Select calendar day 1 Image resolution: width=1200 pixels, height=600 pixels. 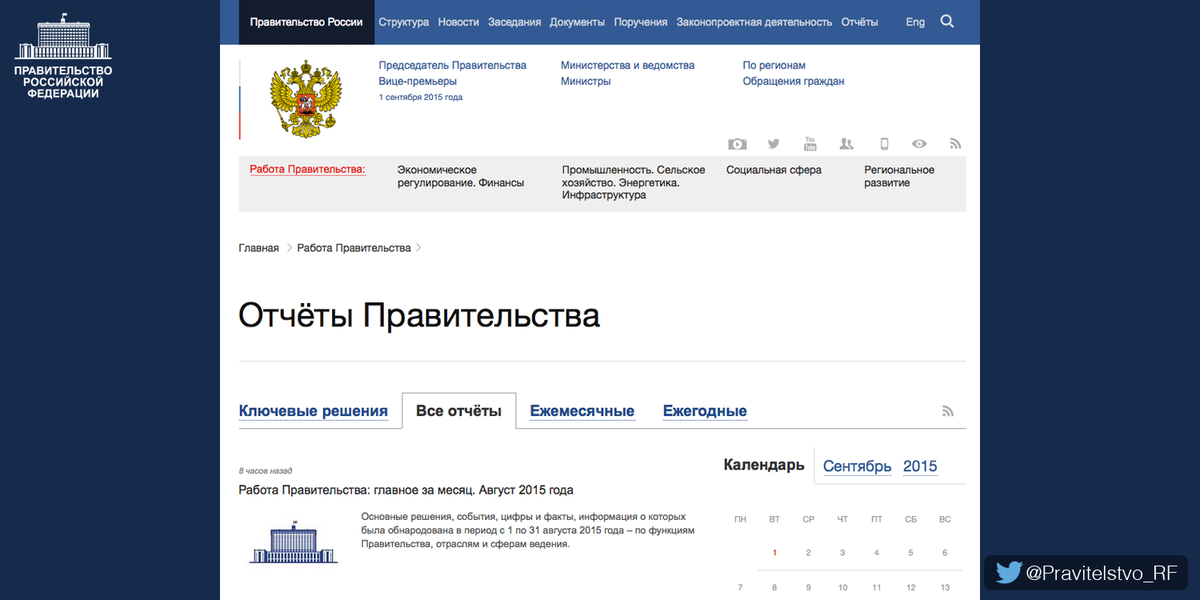coord(774,552)
